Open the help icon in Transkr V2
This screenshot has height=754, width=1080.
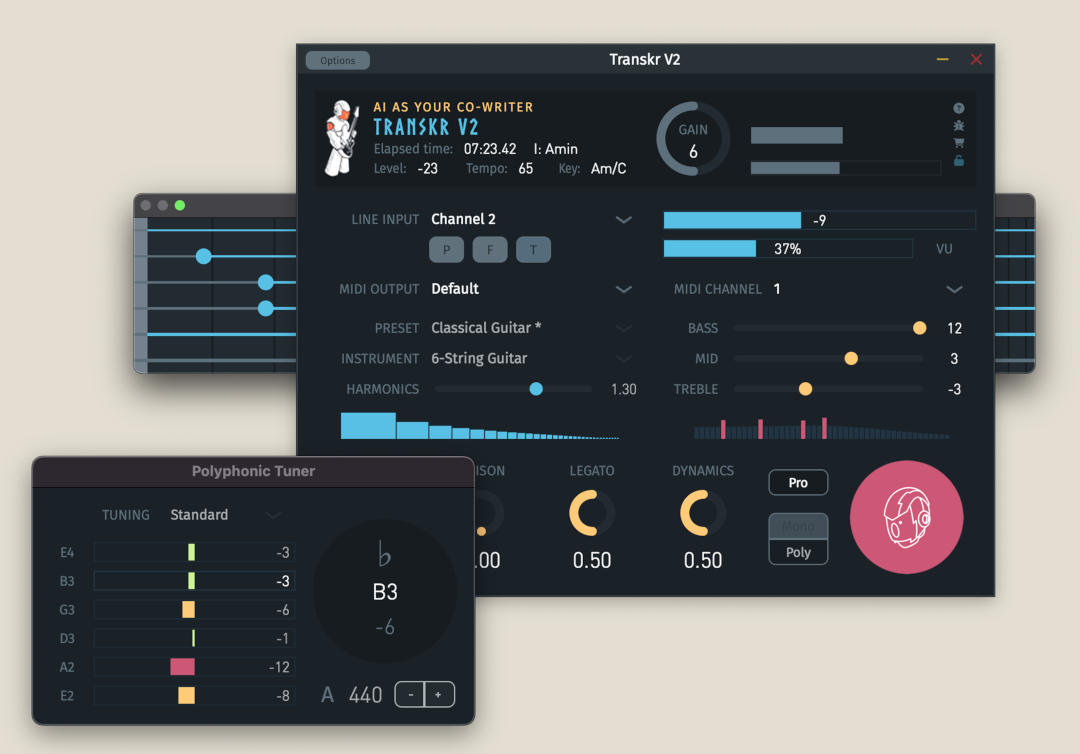coord(958,107)
